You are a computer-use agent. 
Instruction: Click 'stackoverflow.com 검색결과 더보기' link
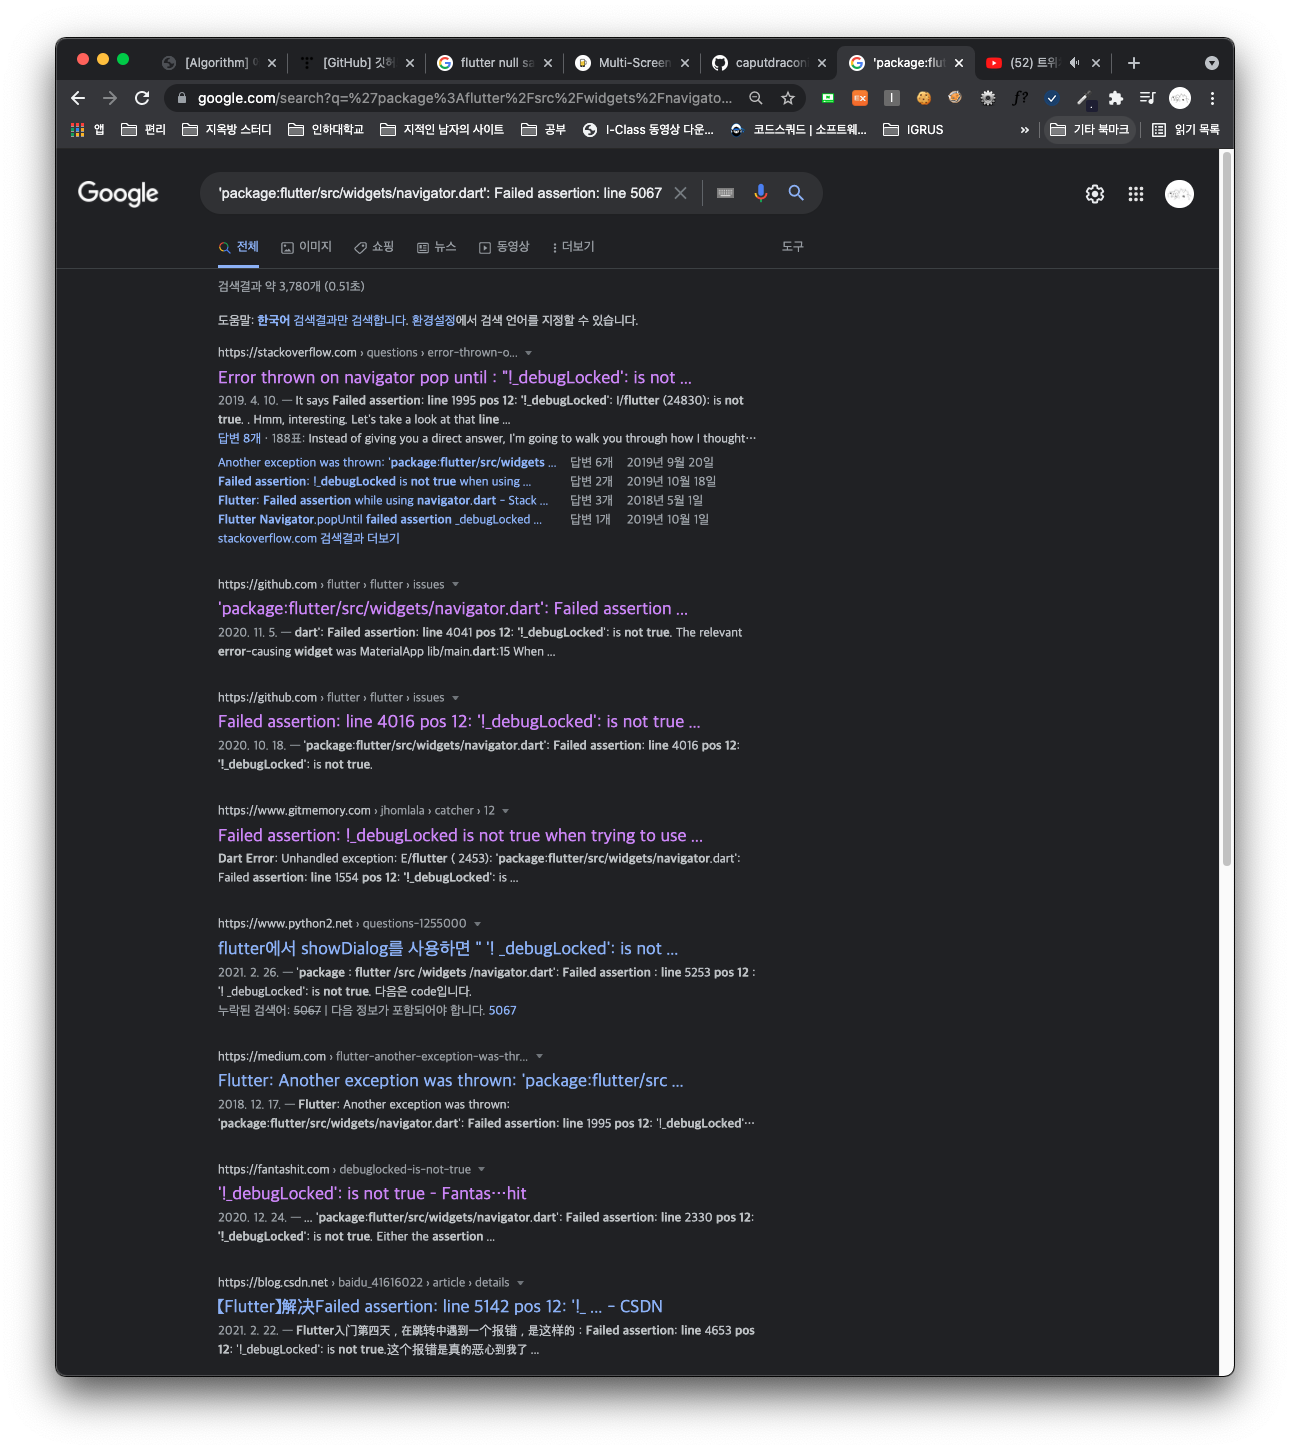click(309, 539)
